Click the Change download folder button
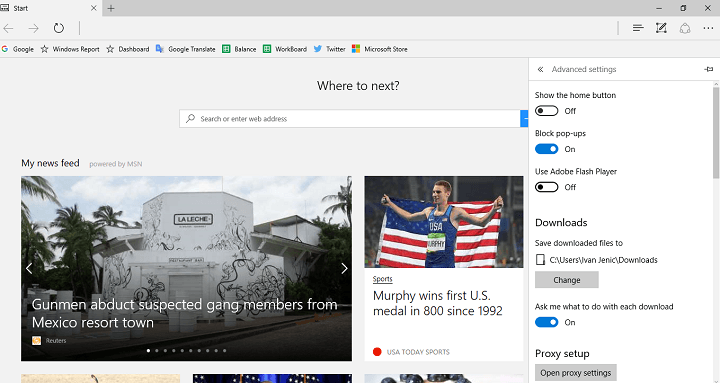The width and height of the screenshot is (720, 383). coord(567,280)
